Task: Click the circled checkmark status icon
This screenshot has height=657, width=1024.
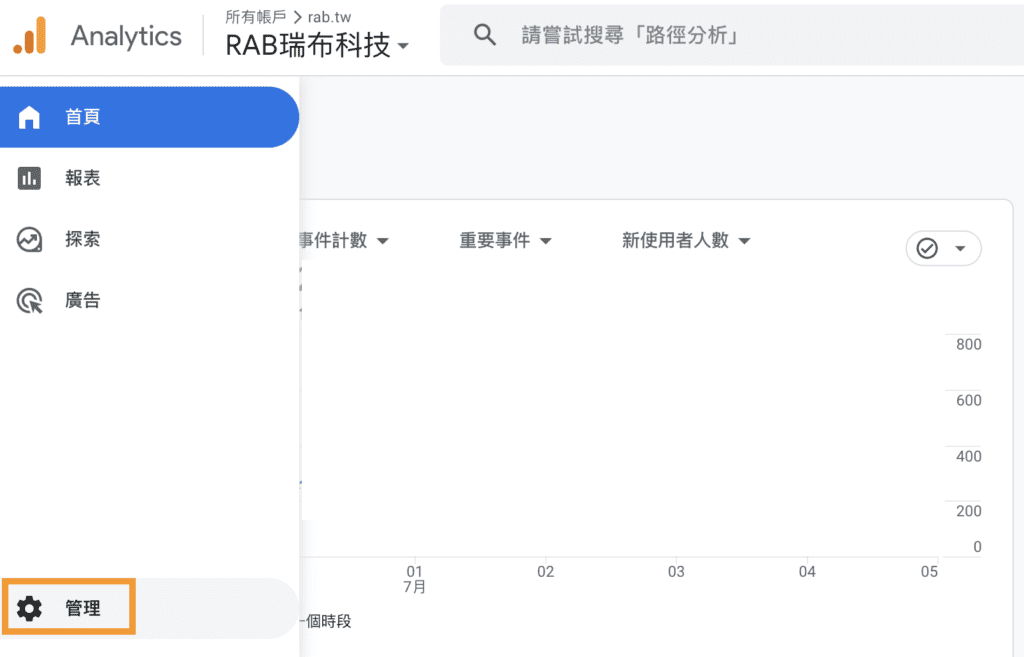Action: [x=927, y=249]
